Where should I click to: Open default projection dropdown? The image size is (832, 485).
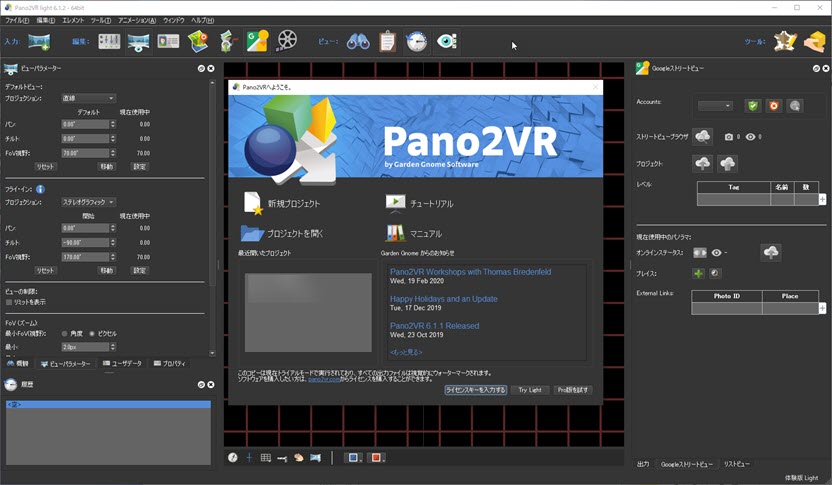pos(88,98)
